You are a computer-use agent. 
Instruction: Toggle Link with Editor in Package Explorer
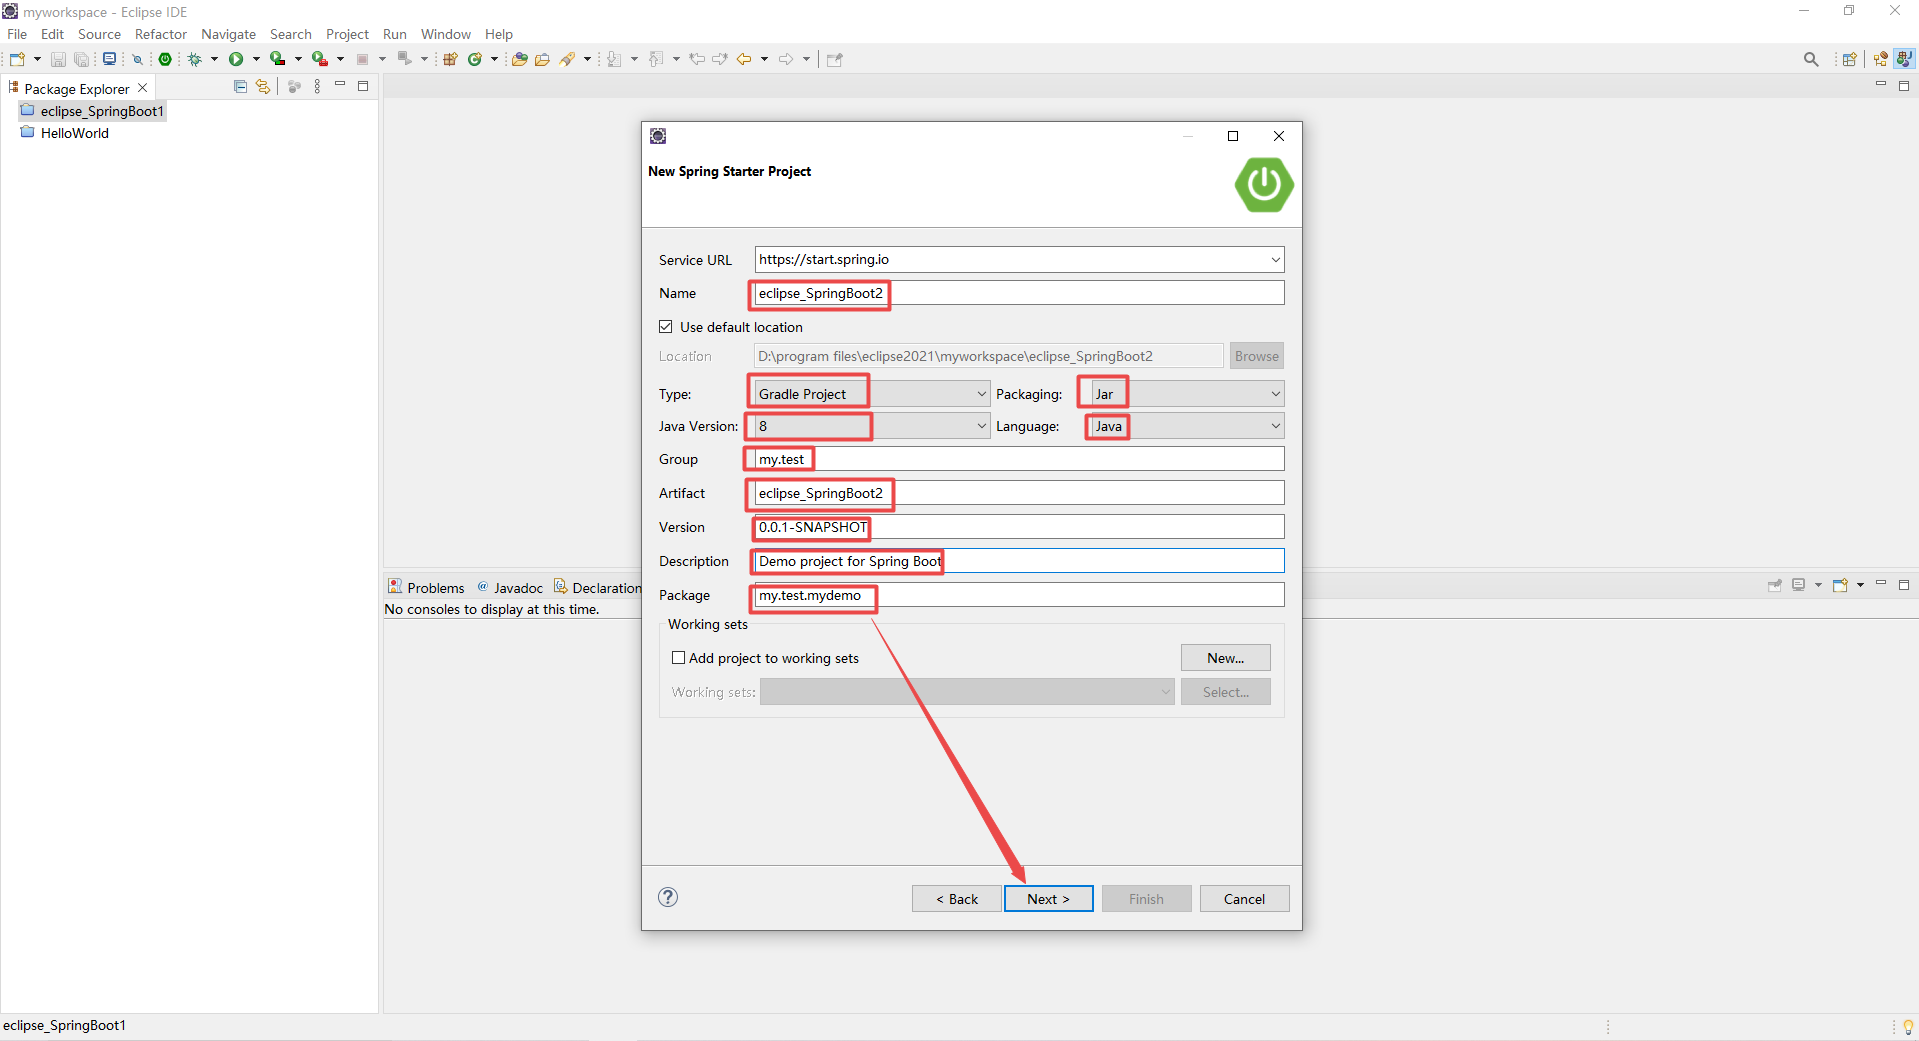(x=263, y=87)
